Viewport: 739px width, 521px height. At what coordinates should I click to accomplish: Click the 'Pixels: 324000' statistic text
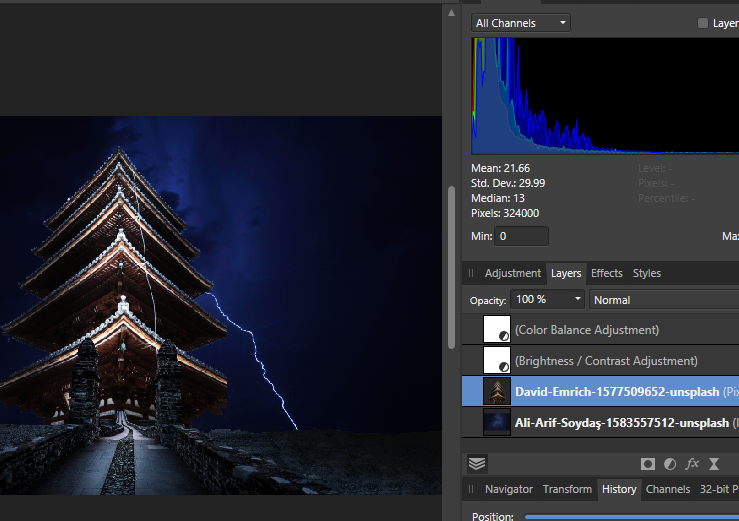(x=505, y=213)
